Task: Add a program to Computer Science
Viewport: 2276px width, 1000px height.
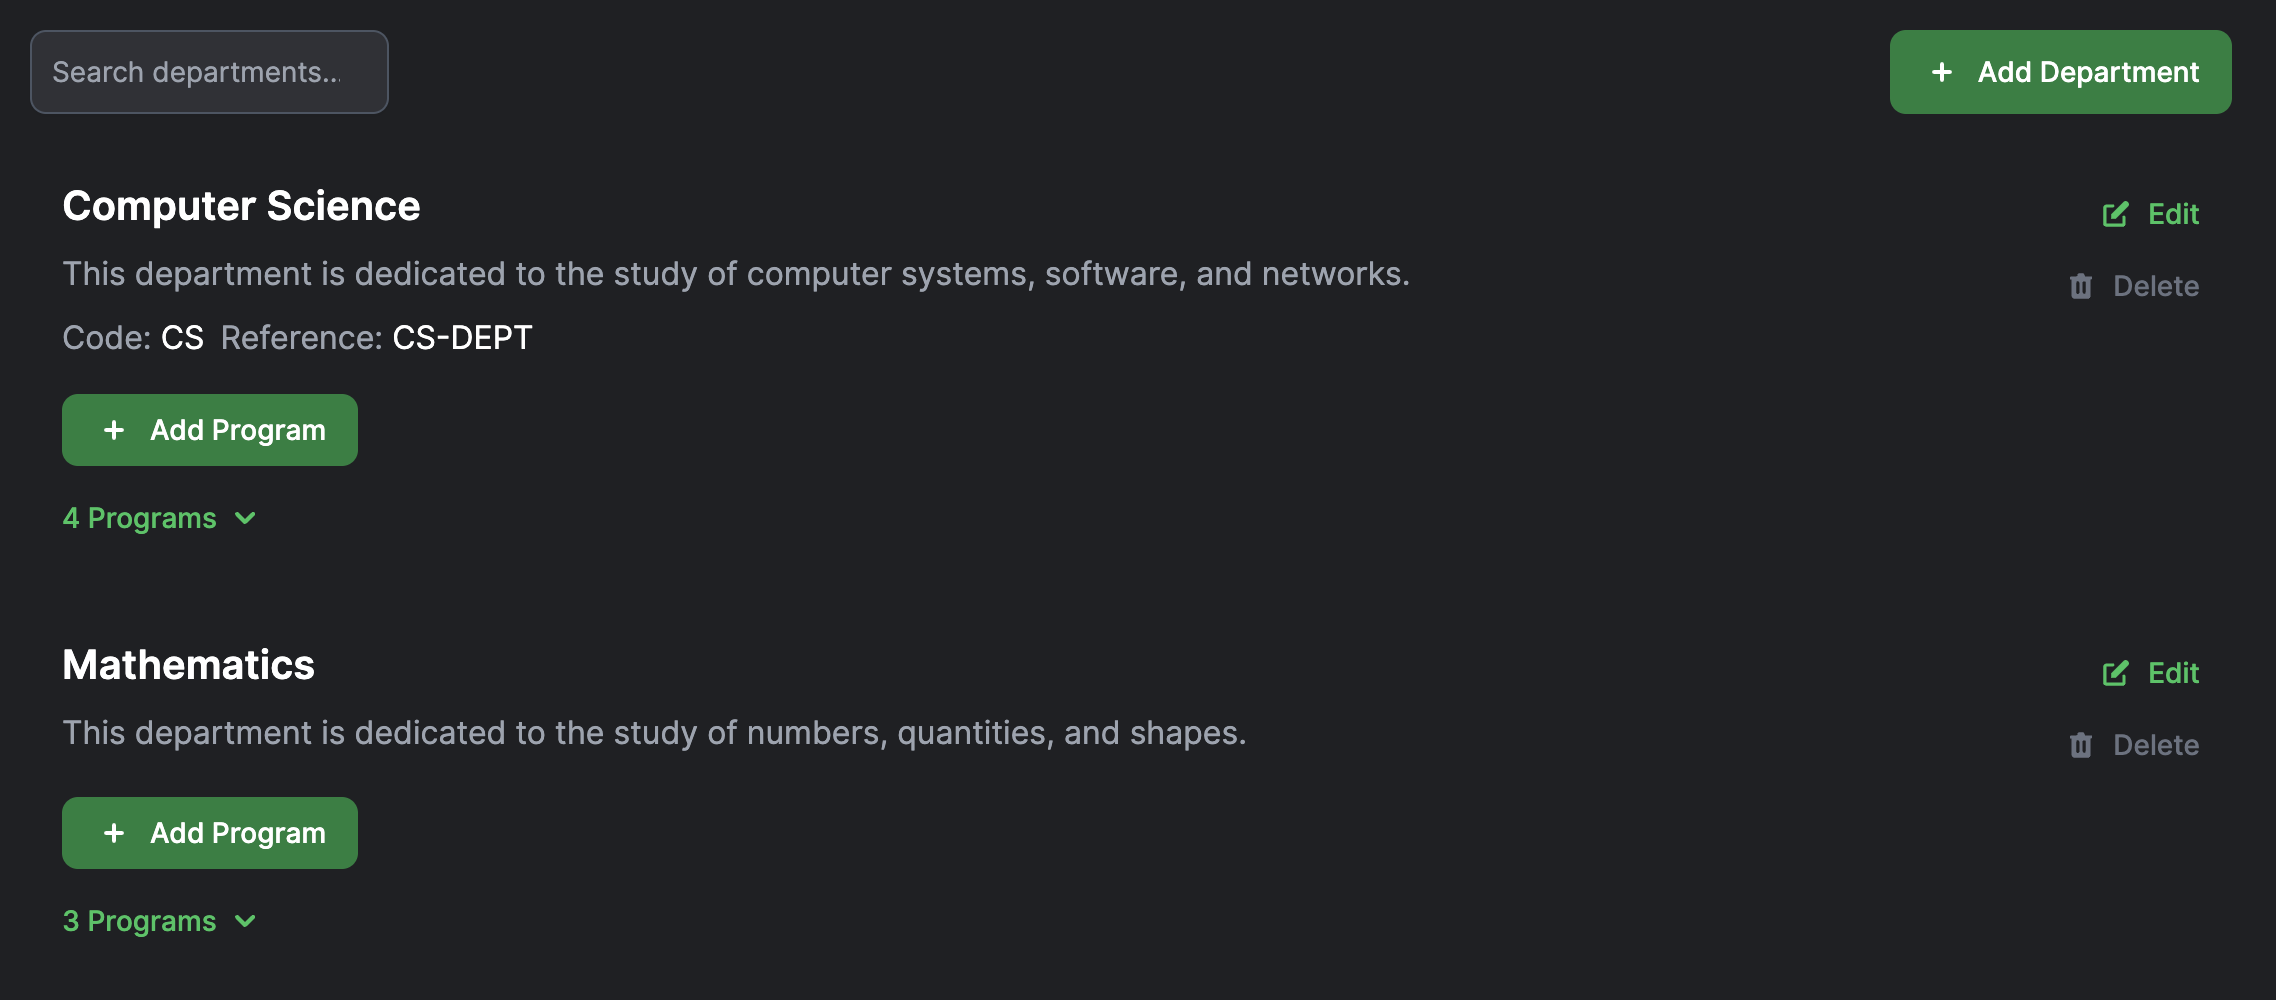Action: tap(210, 430)
